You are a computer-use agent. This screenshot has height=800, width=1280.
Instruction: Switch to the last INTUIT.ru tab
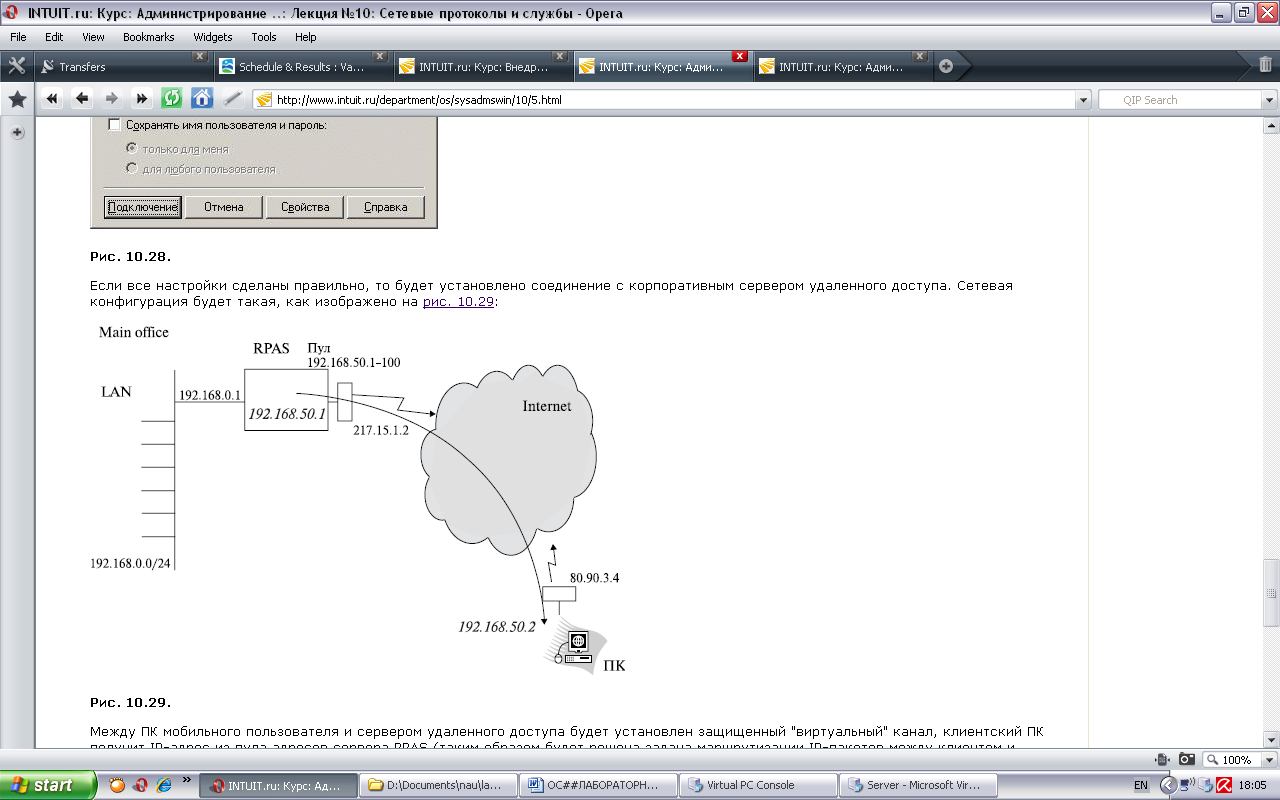click(842, 67)
